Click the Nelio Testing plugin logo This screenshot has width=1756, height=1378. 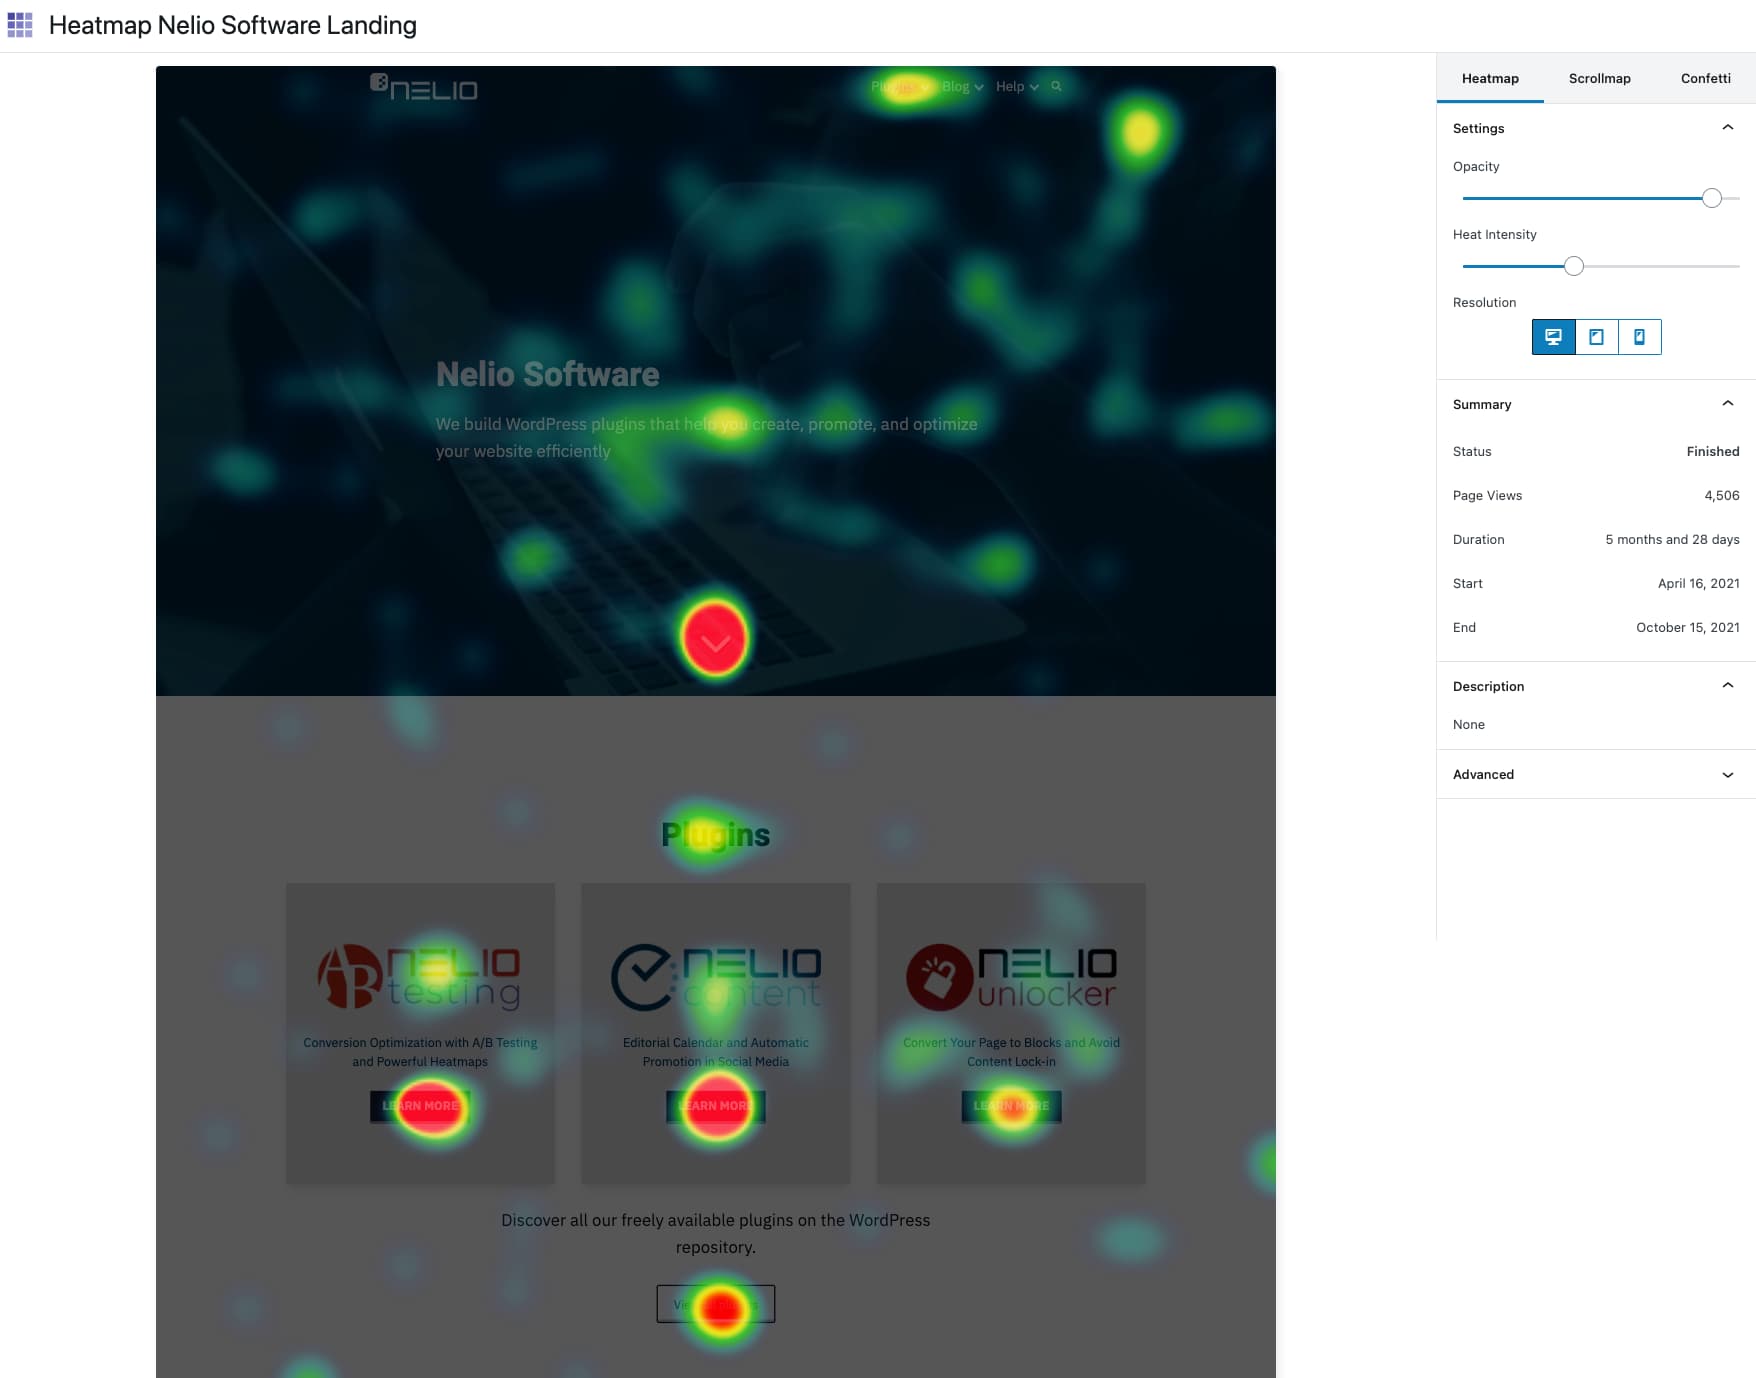coord(420,976)
